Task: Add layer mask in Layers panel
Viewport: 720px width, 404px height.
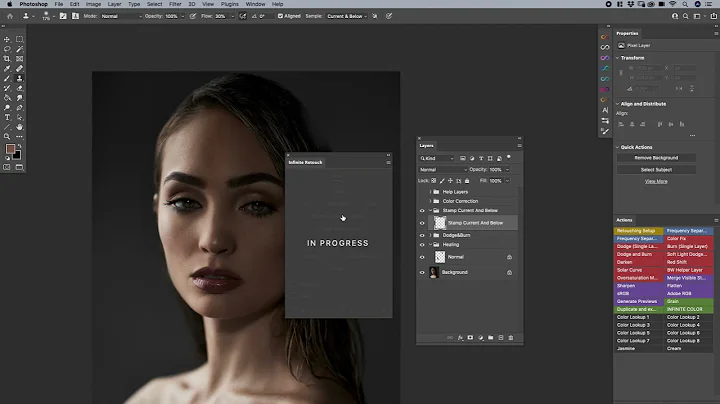Action: (470, 338)
